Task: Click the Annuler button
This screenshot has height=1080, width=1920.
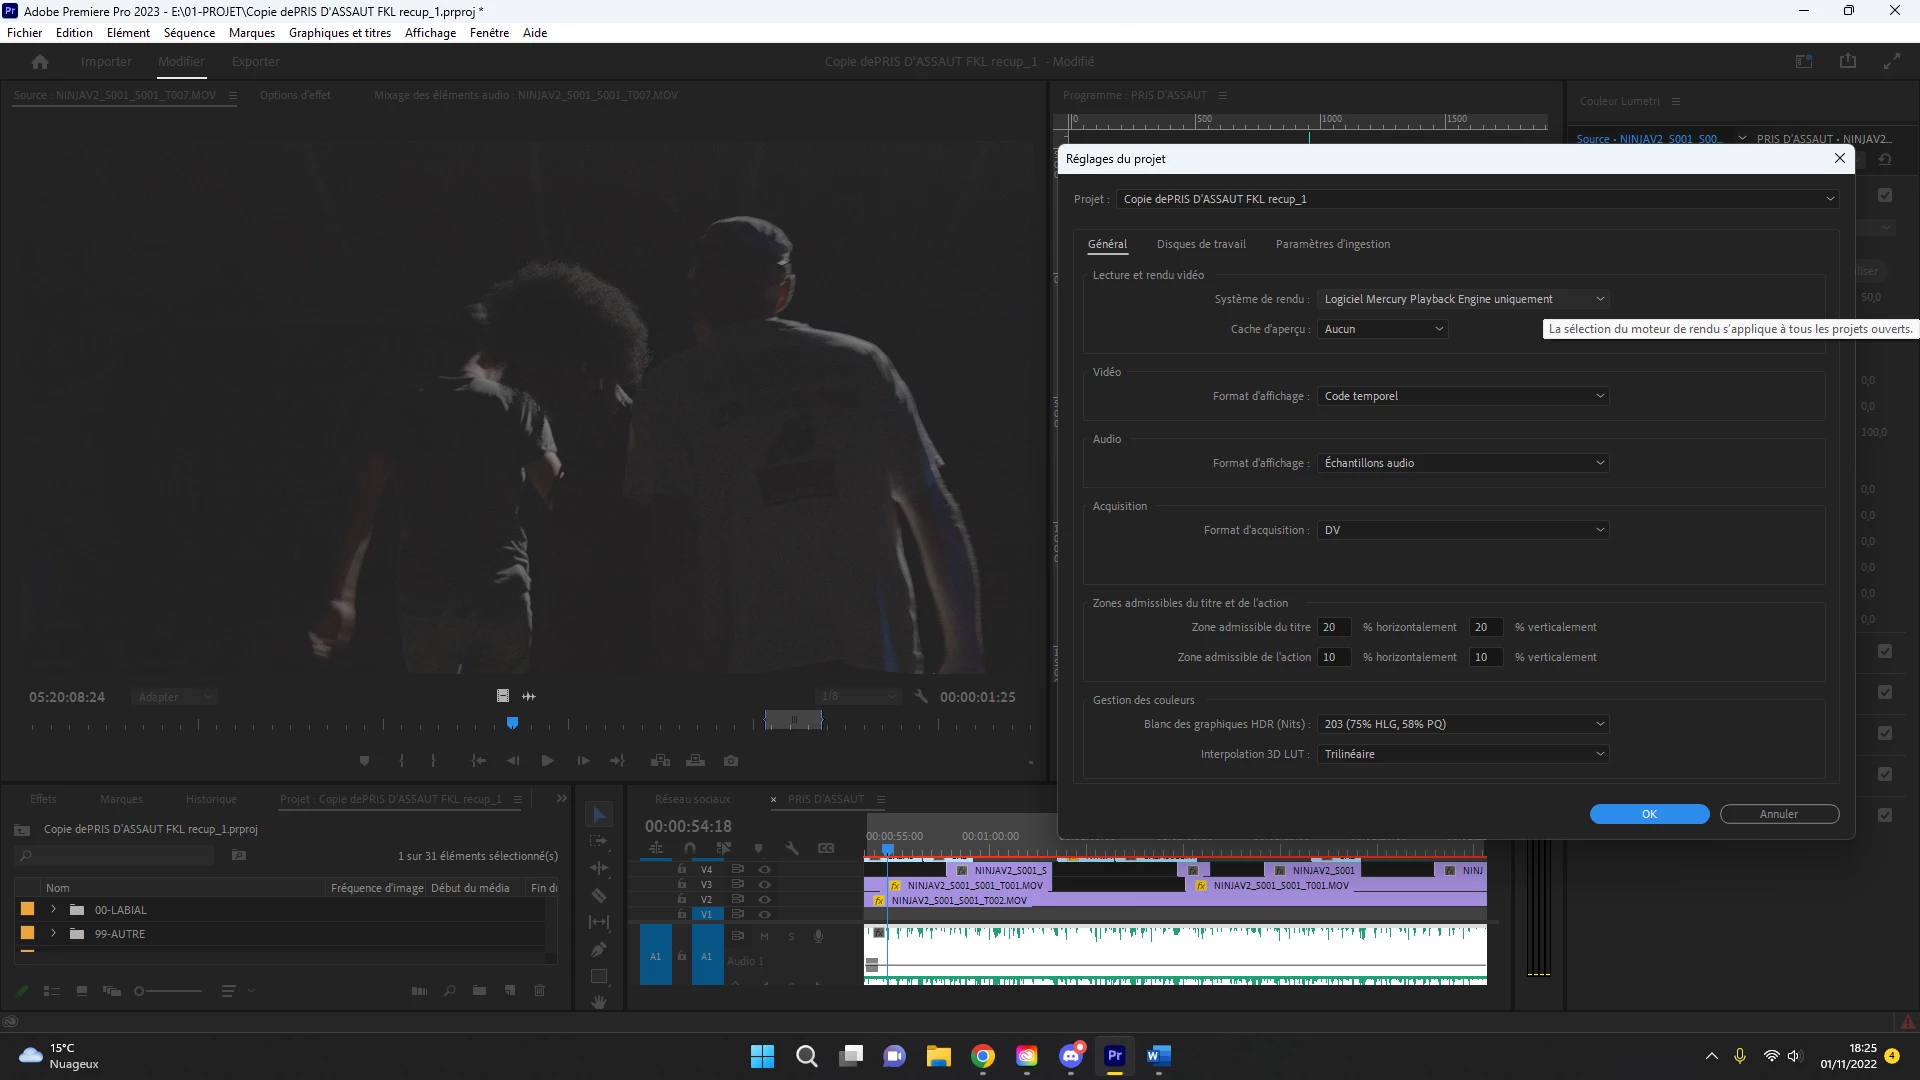Action: click(1779, 814)
